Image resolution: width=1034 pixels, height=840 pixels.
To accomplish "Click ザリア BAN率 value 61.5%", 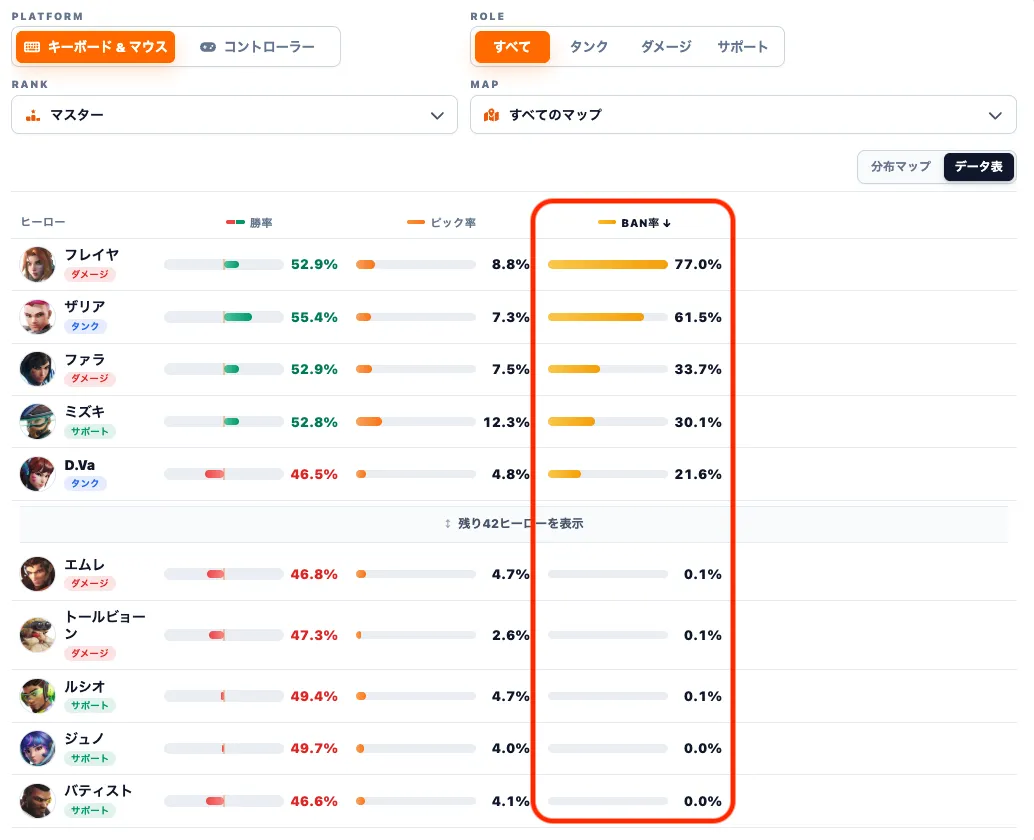I will coord(698,317).
